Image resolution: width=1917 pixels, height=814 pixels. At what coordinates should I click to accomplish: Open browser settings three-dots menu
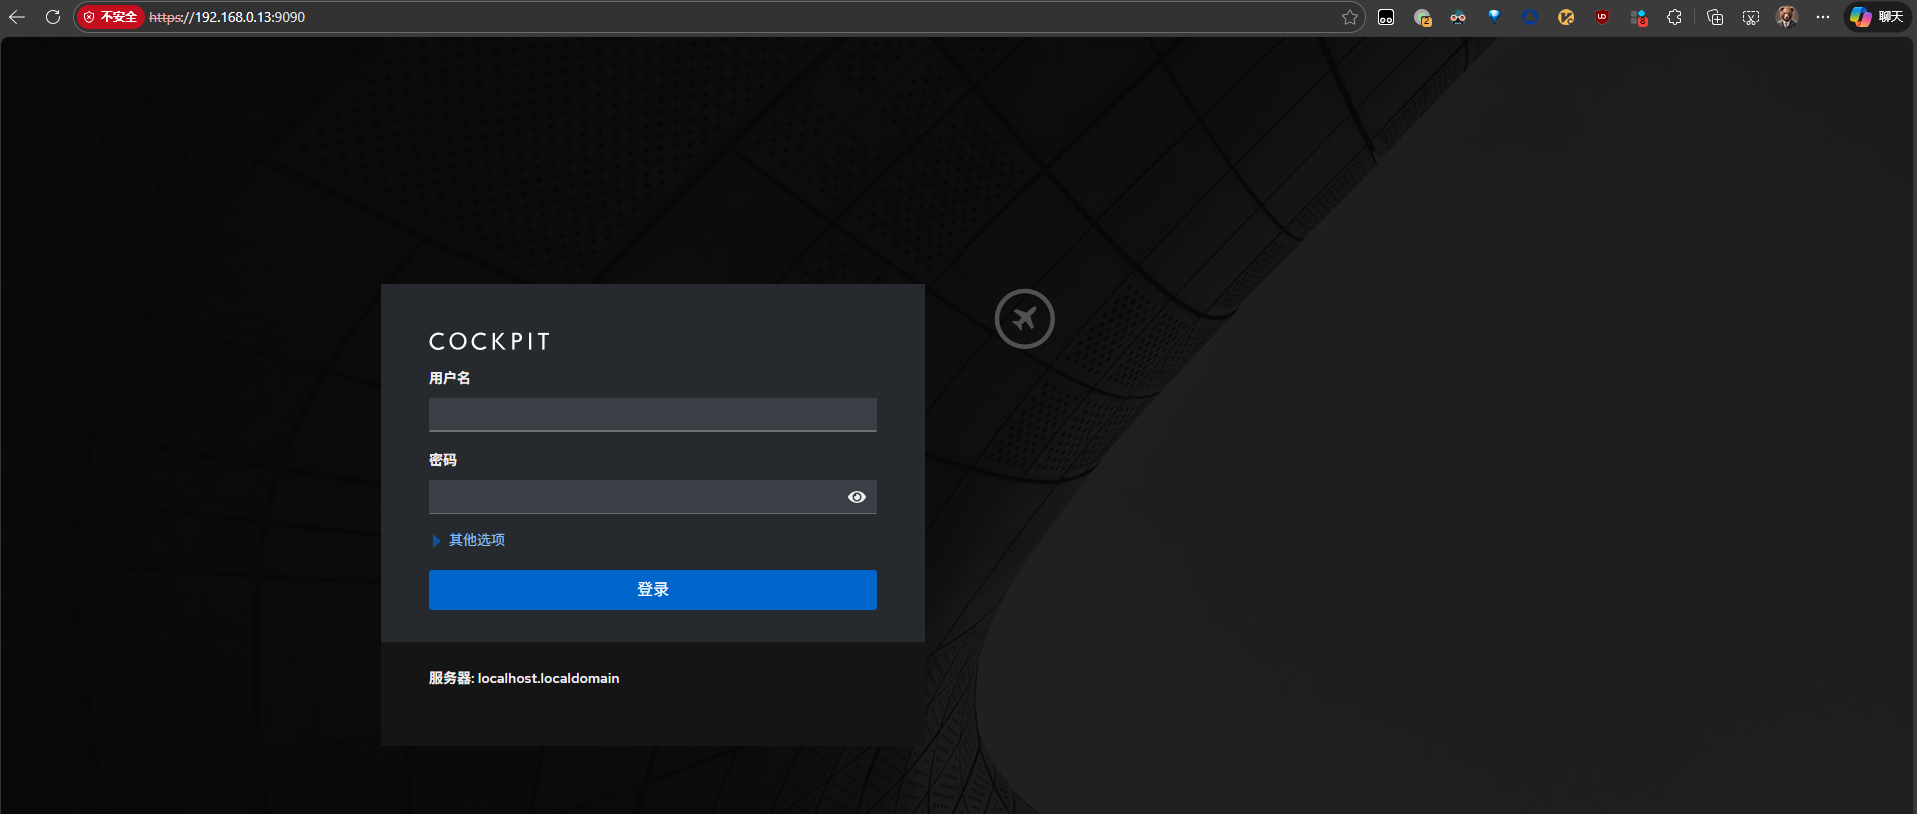pyautogui.click(x=1823, y=17)
